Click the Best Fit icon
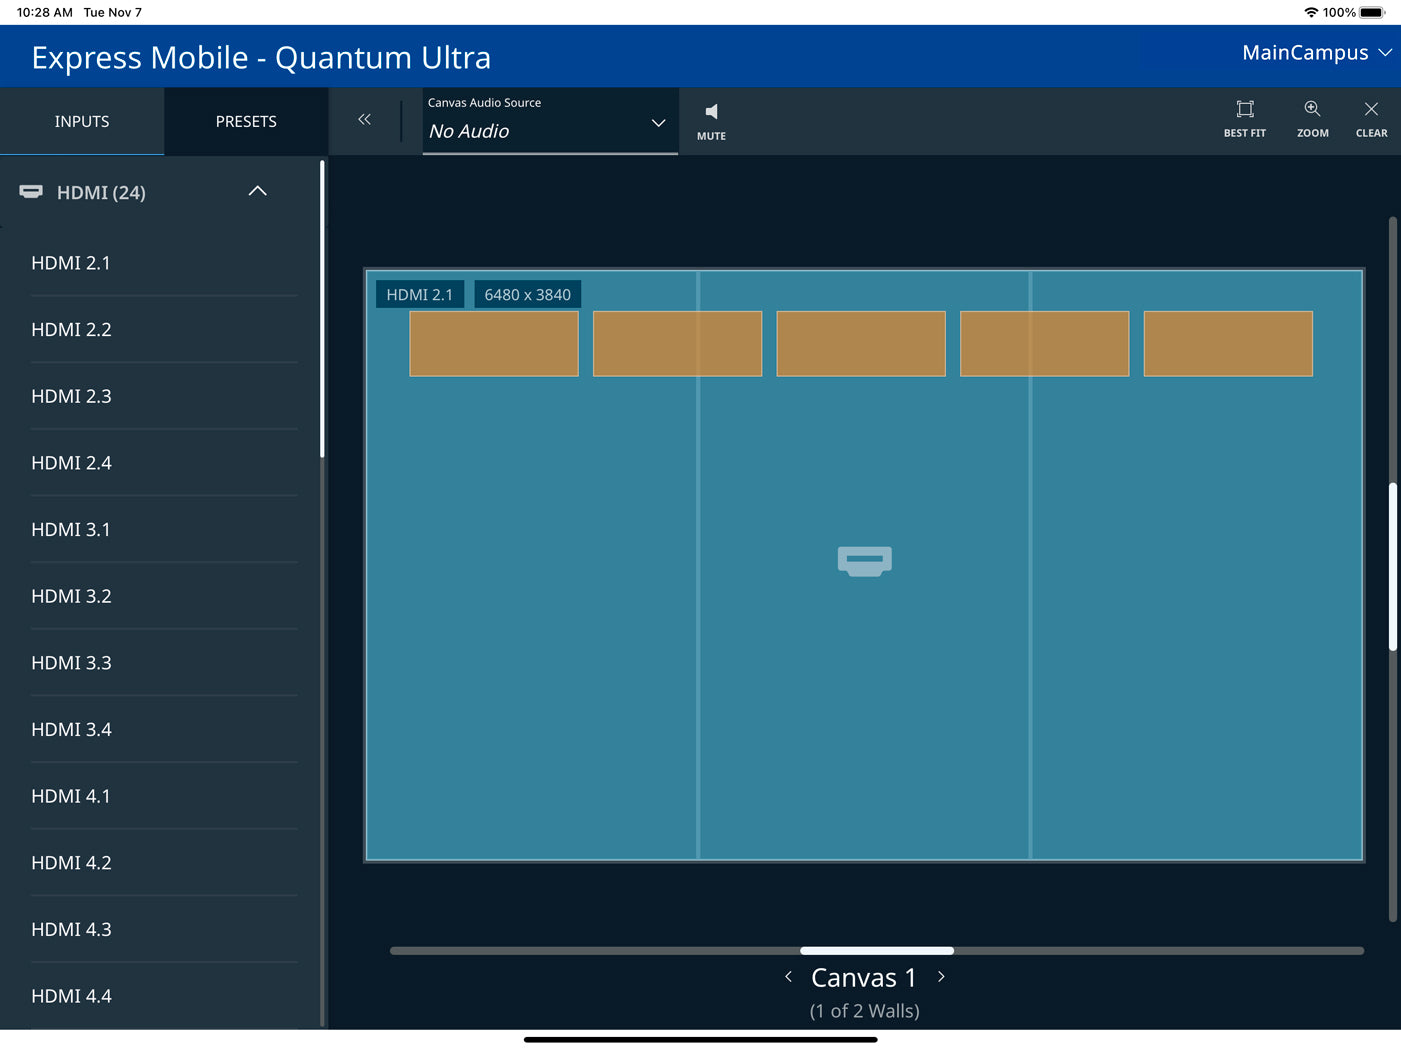 pos(1244,119)
